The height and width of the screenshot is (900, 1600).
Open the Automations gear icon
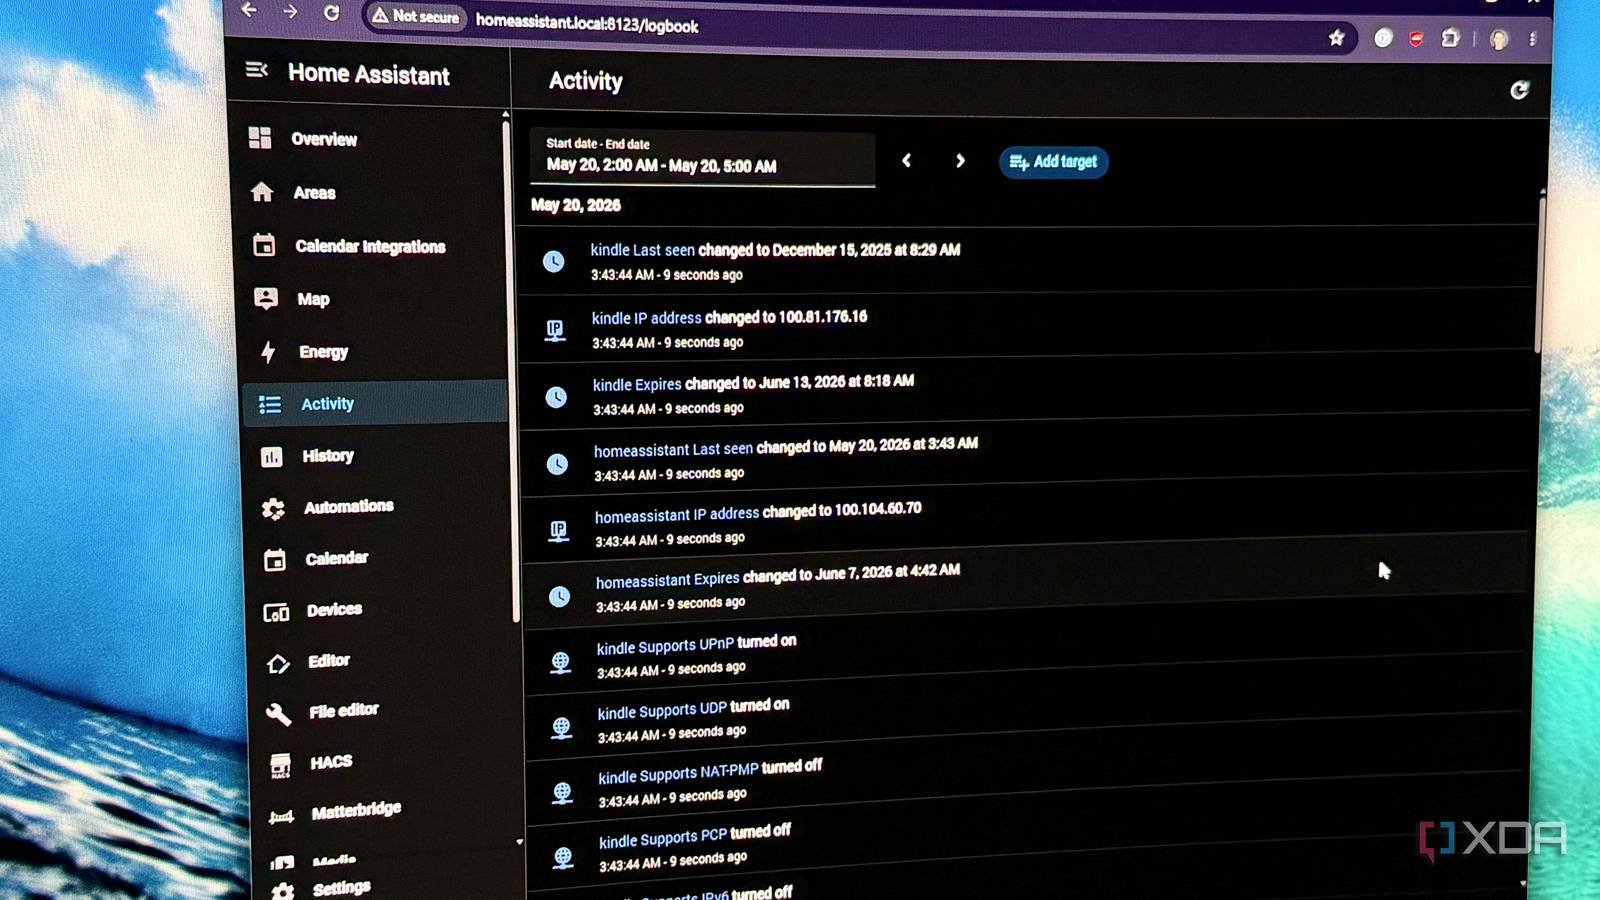tap(273, 508)
